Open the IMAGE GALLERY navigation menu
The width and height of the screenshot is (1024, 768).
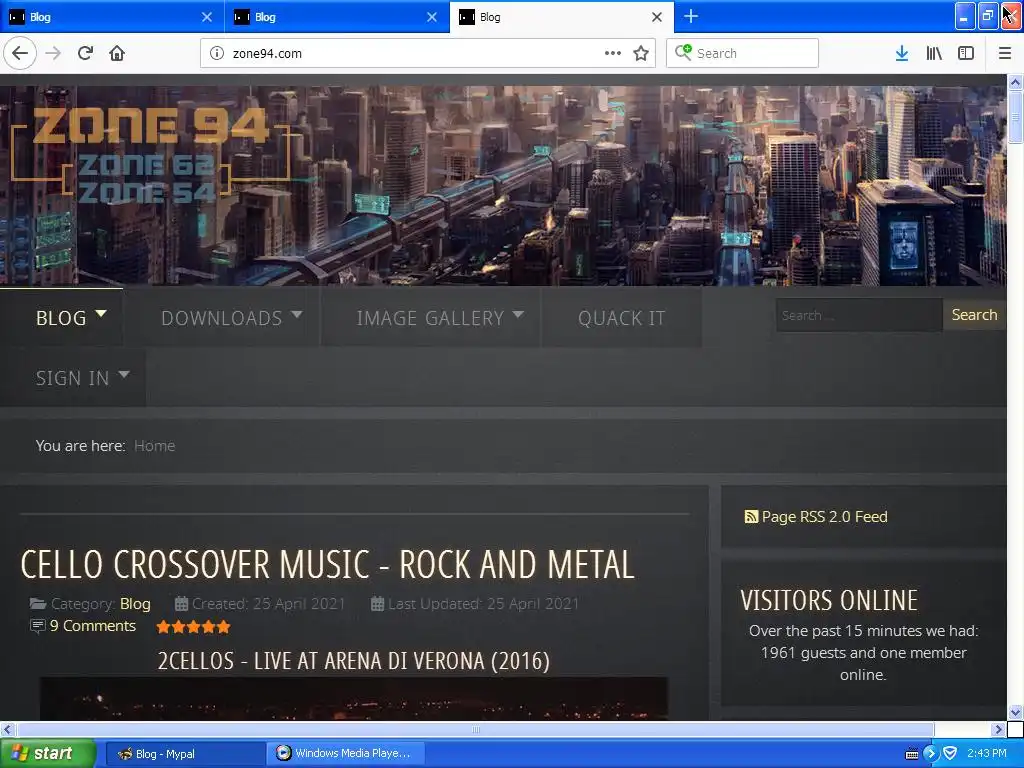(x=431, y=317)
